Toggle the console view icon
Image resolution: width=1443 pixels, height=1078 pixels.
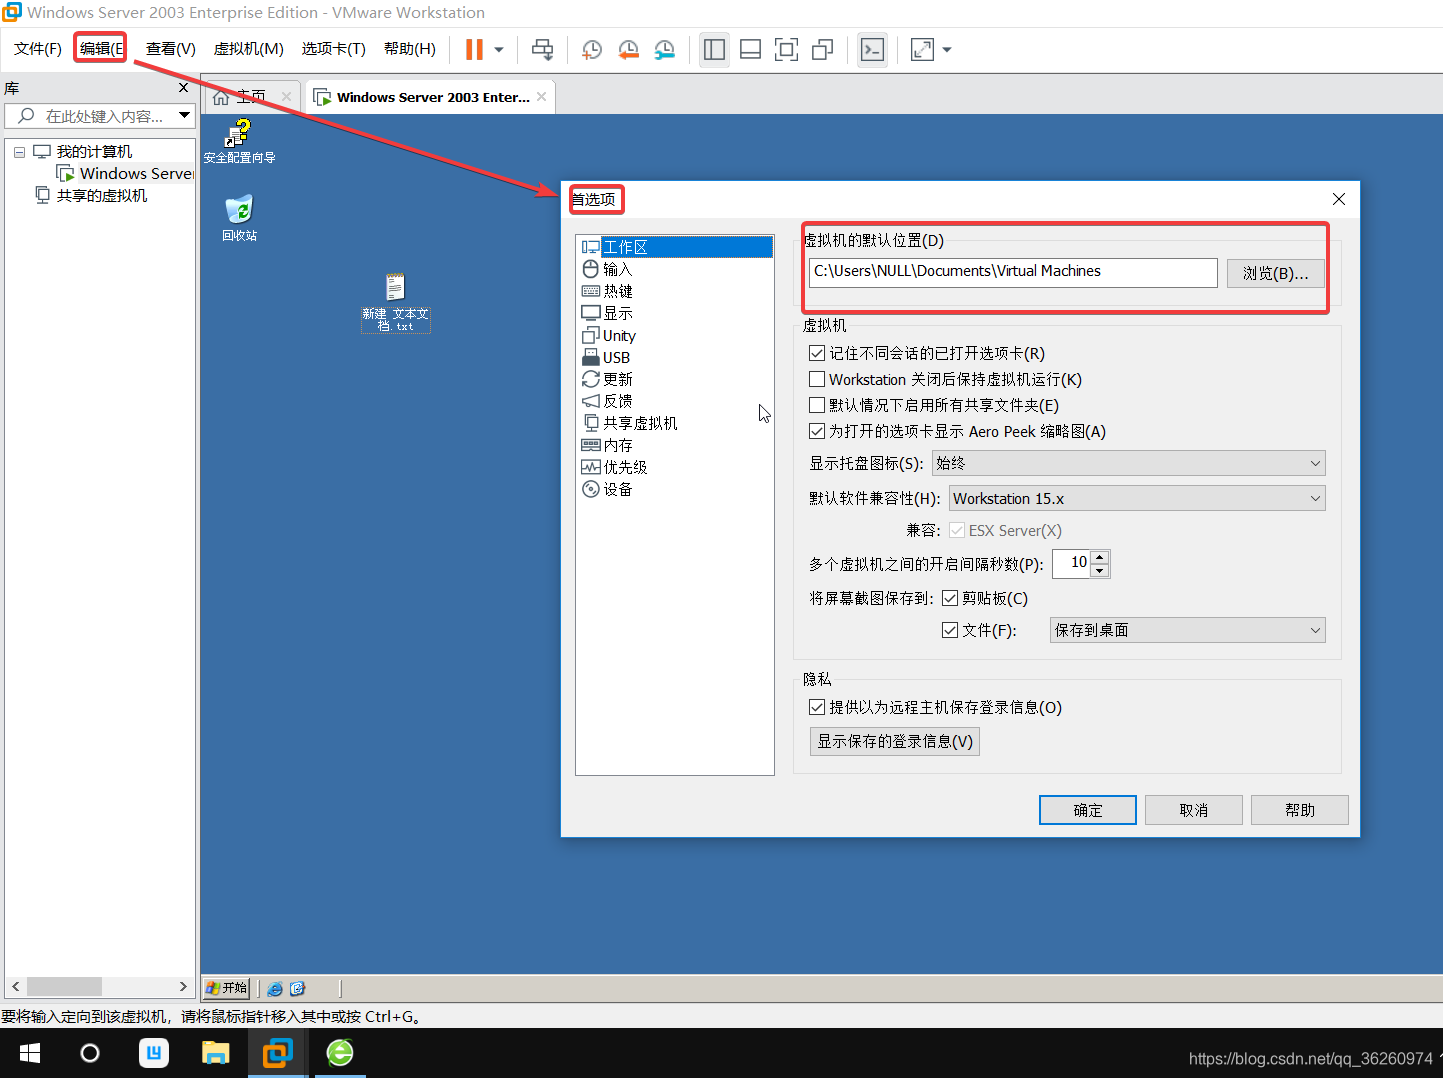pyautogui.click(x=872, y=49)
